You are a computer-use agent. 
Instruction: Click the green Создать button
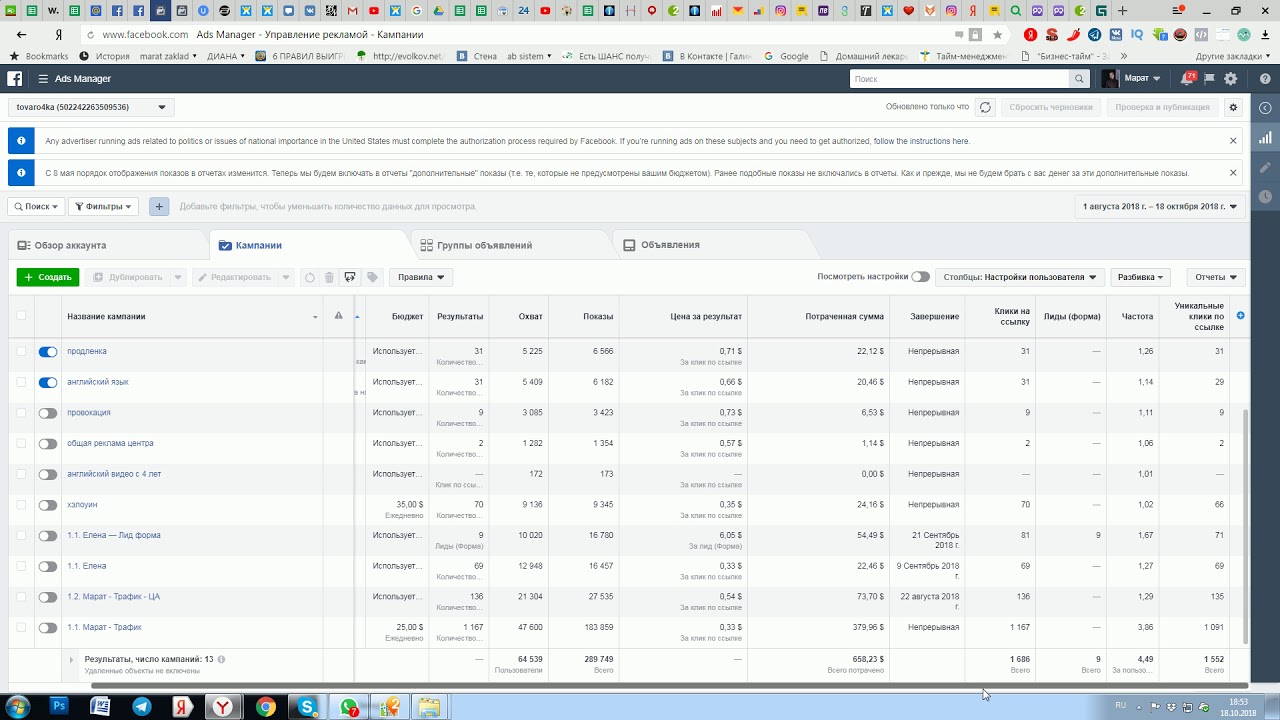[x=47, y=277]
